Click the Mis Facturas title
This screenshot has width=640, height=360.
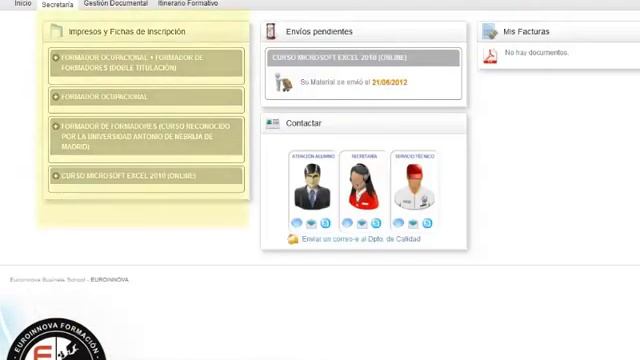[x=526, y=31]
